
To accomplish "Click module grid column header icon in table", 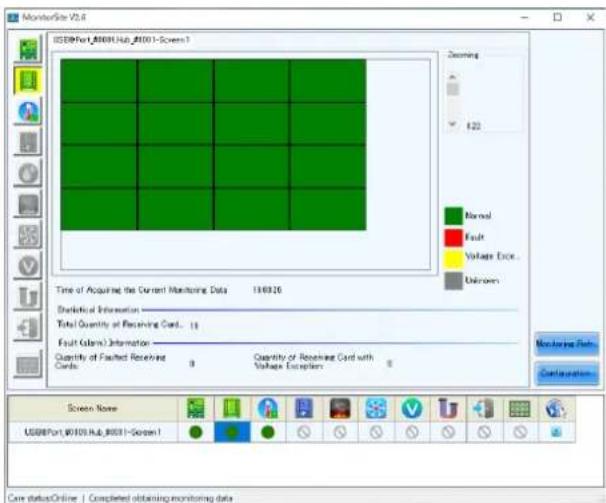I will click(520, 409).
